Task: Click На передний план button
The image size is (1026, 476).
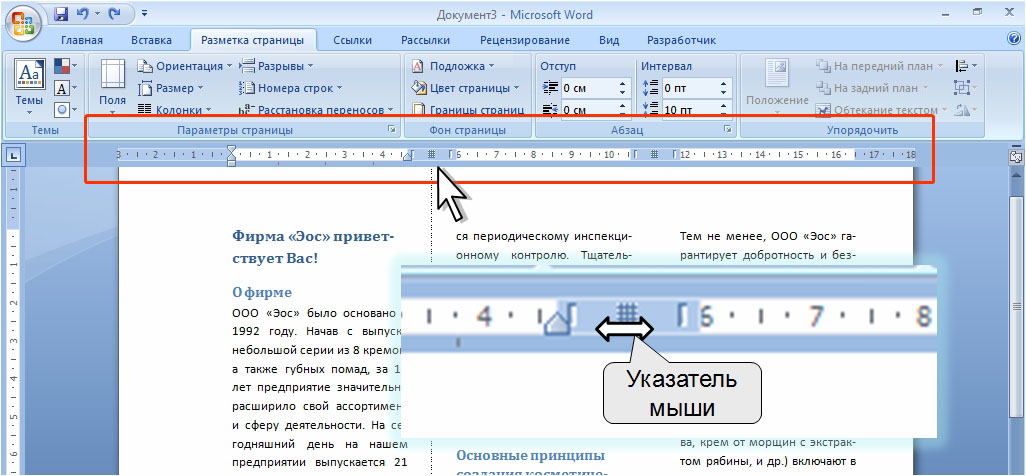Action: (879, 66)
